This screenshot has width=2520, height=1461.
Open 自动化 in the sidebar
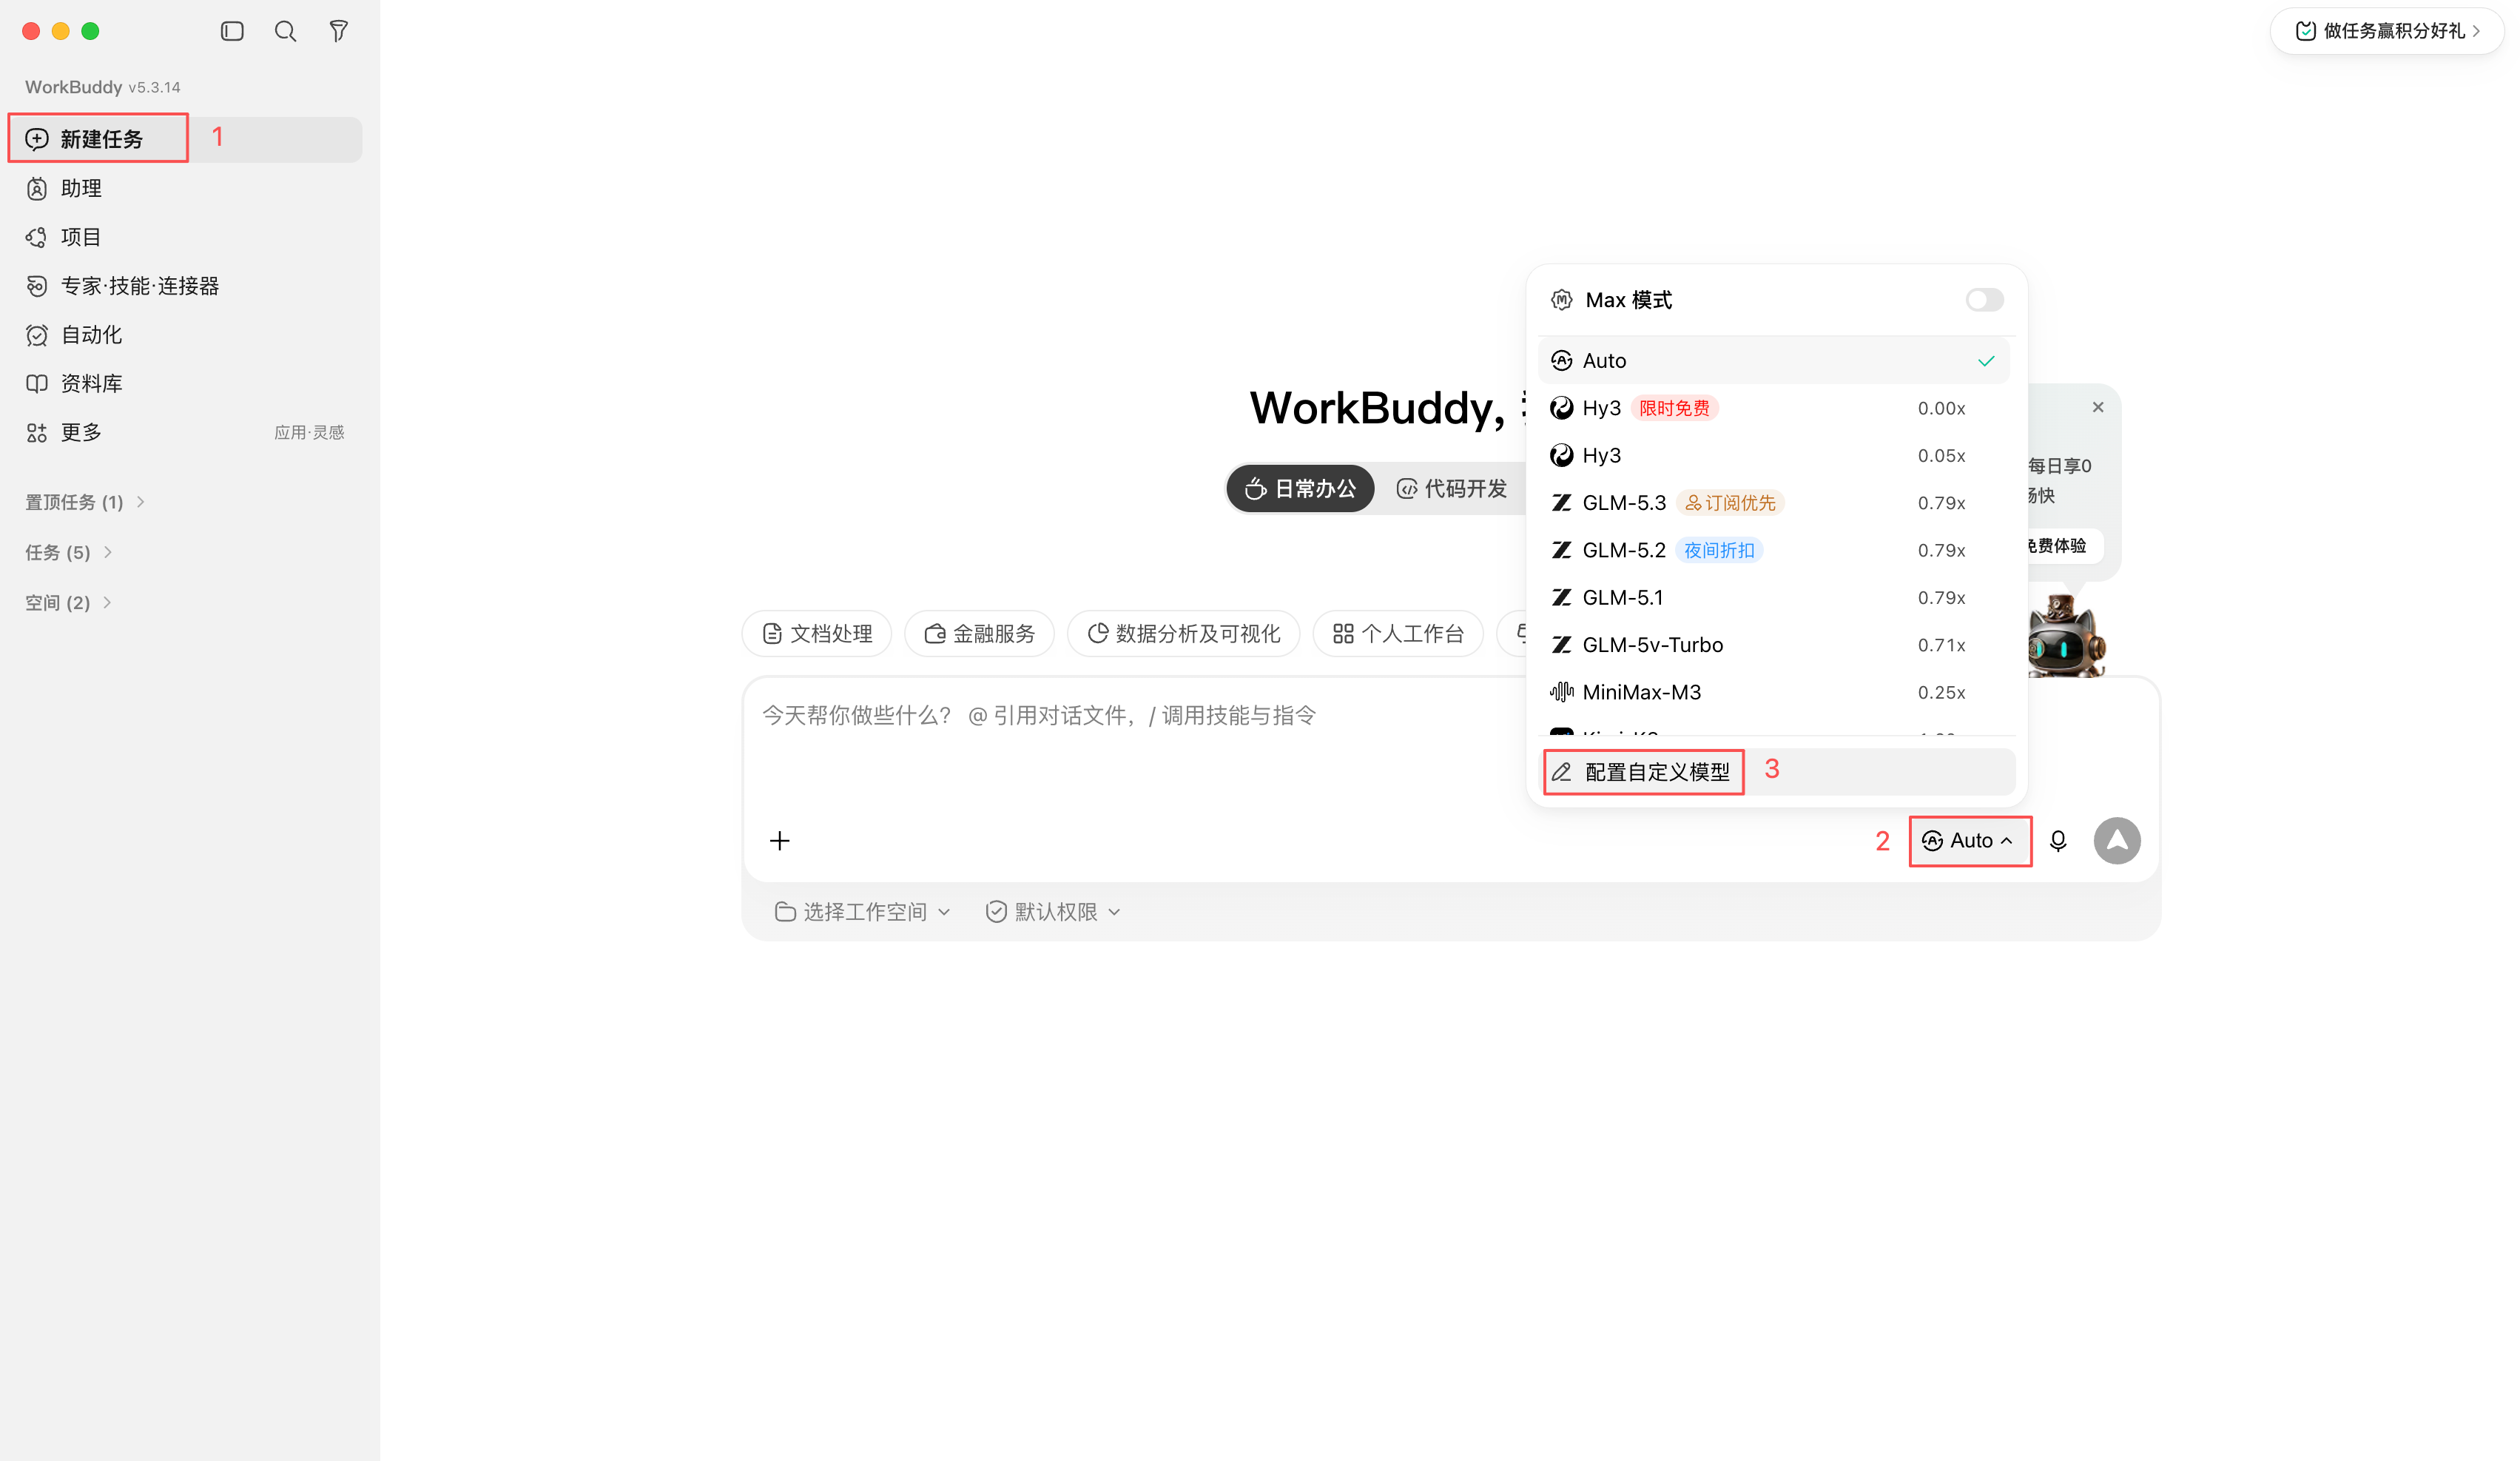[x=186, y=335]
